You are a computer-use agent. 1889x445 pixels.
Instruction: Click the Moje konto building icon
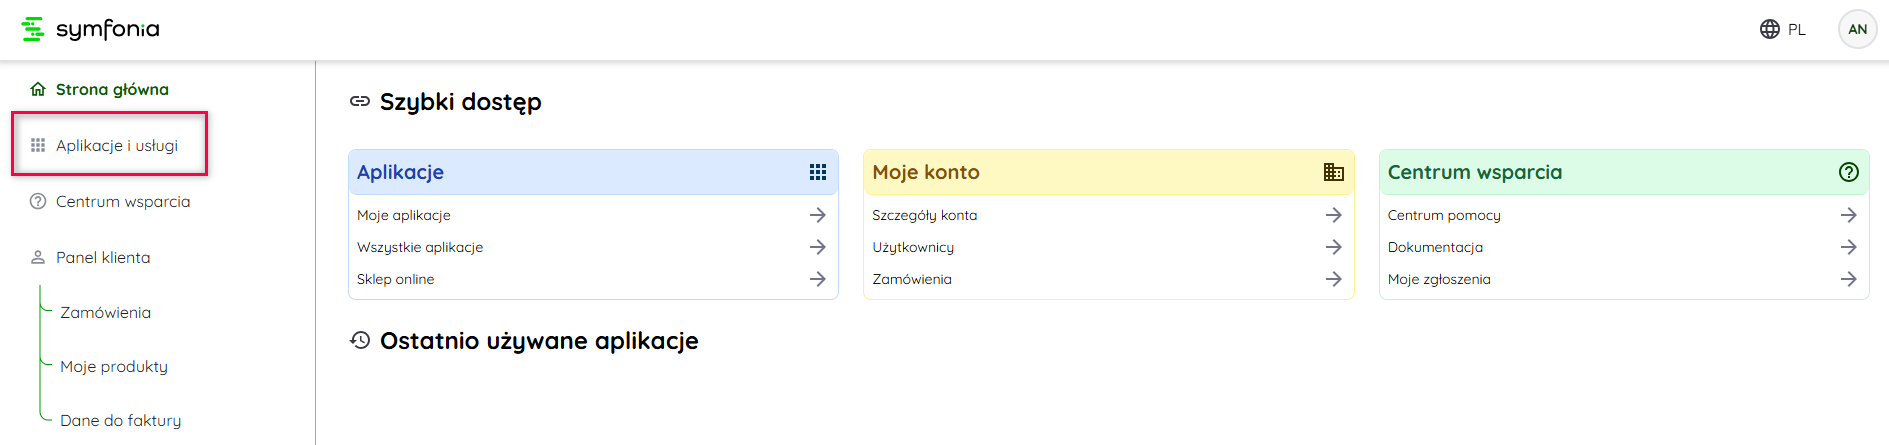pyautogui.click(x=1333, y=172)
